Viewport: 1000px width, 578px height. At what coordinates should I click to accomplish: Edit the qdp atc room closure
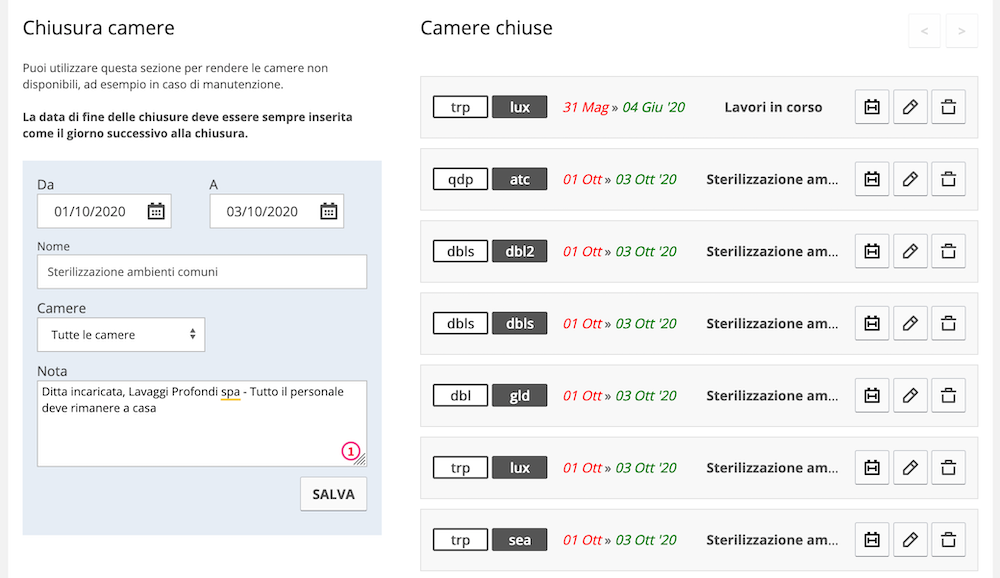[910, 179]
